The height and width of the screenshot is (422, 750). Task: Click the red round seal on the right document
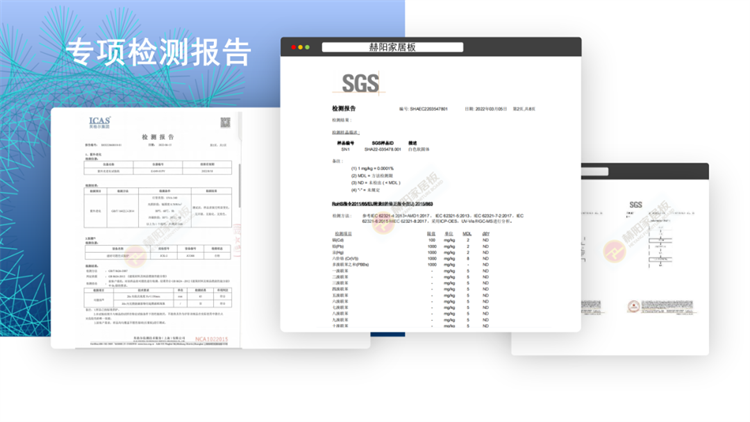(x=633, y=306)
